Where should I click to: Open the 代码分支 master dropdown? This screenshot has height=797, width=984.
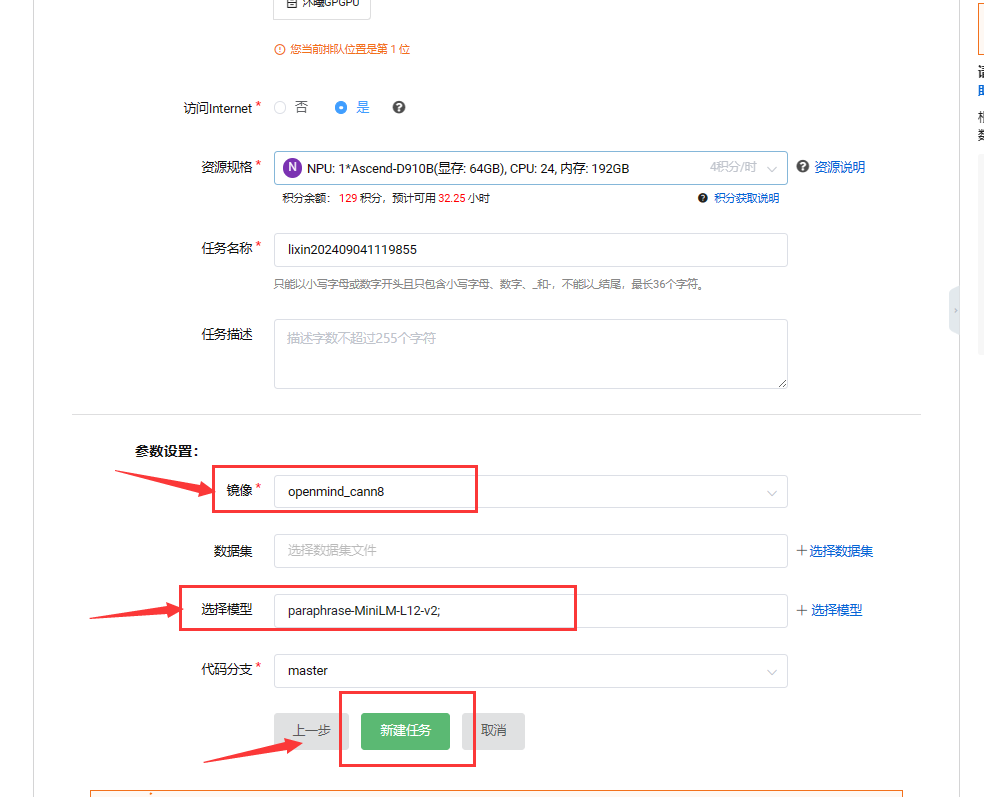tap(530, 671)
